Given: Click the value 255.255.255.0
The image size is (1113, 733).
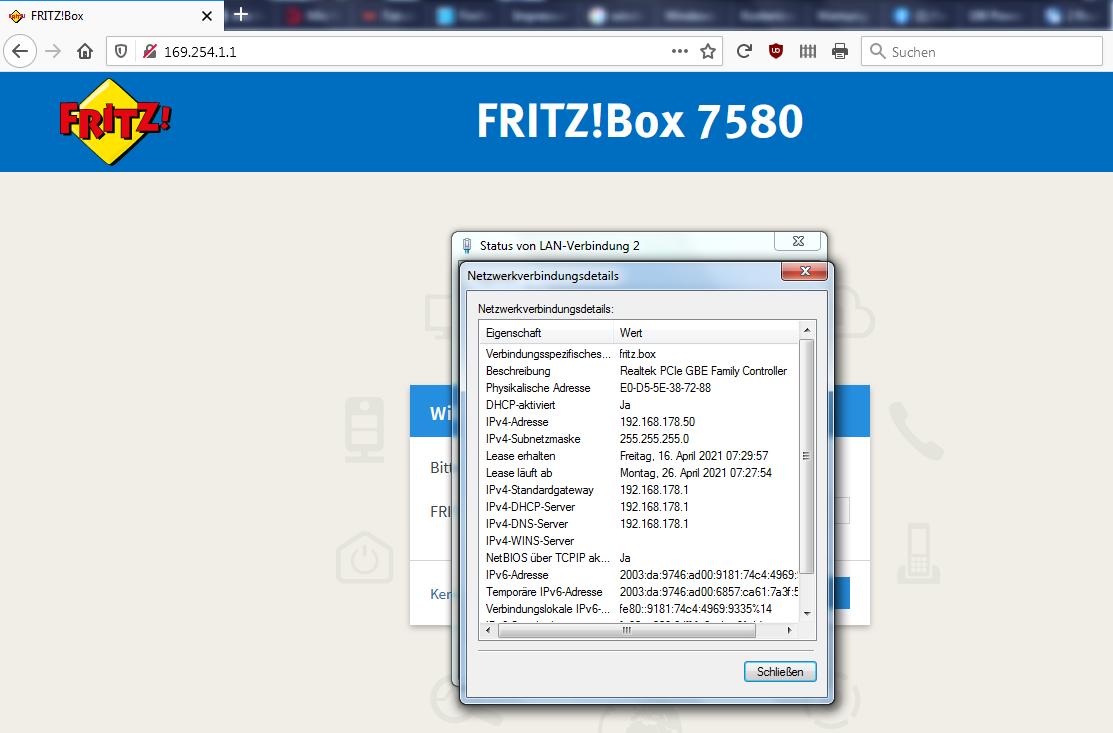Looking at the screenshot, I should tap(654, 439).
